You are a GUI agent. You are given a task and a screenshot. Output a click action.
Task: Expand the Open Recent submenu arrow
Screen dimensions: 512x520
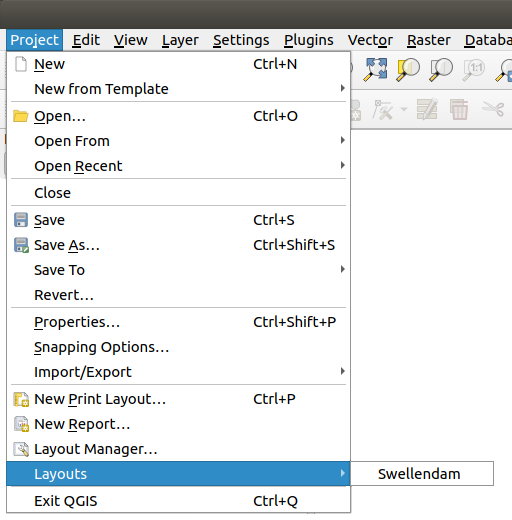click(342, 165)
